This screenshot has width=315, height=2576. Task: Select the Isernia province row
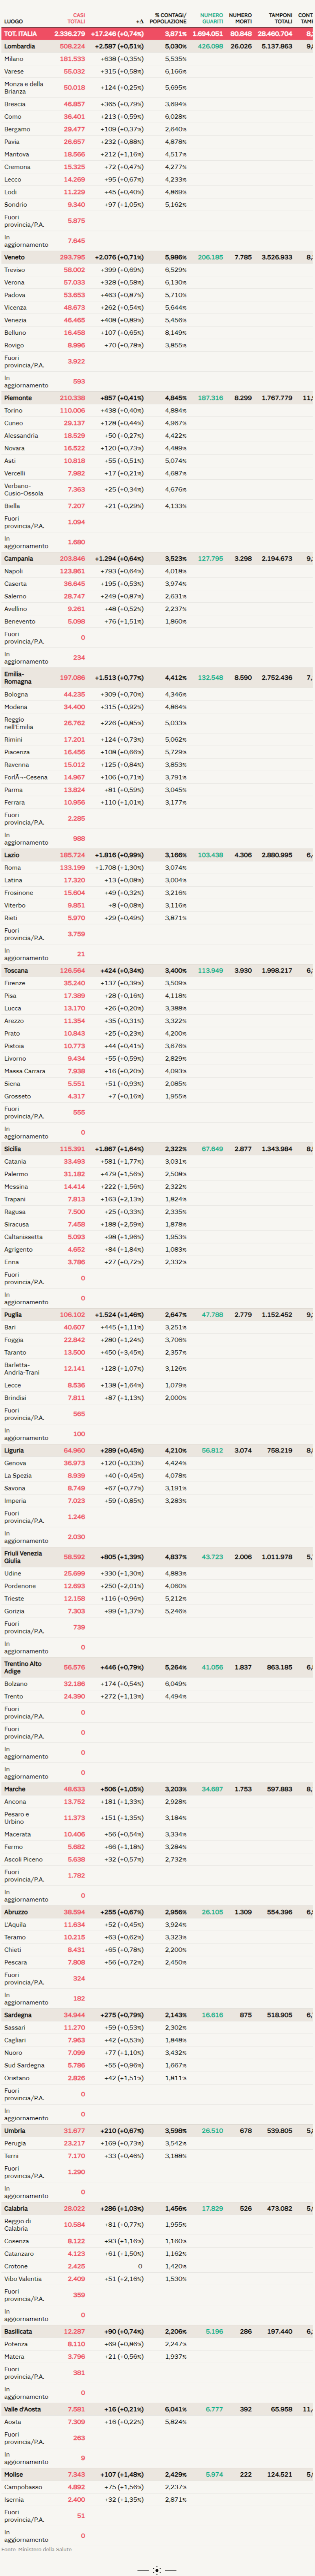point(157,2500)
